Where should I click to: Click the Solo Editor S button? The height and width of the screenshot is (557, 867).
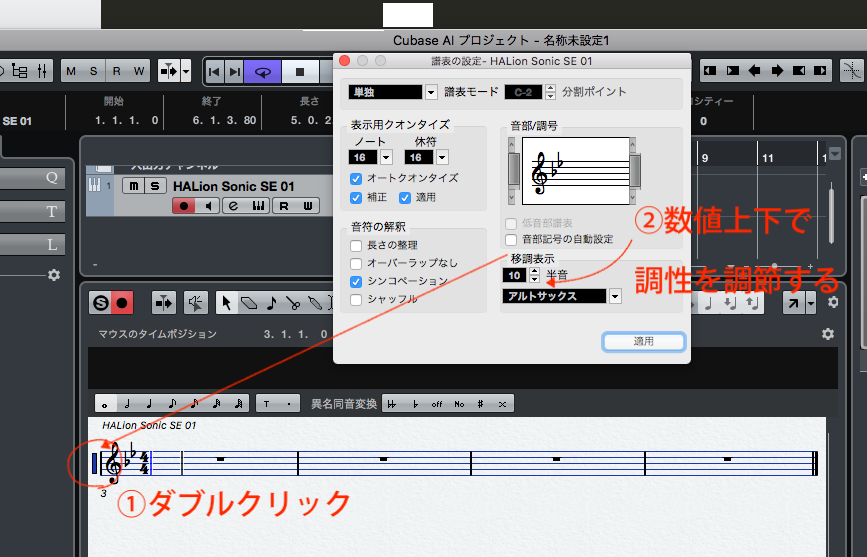coord(101,303)
